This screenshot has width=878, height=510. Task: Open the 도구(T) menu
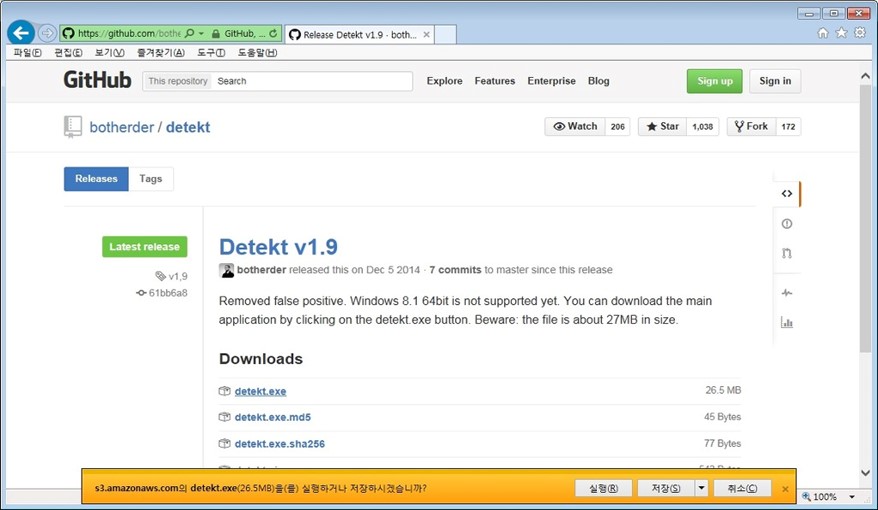click(x=211, y=53)
